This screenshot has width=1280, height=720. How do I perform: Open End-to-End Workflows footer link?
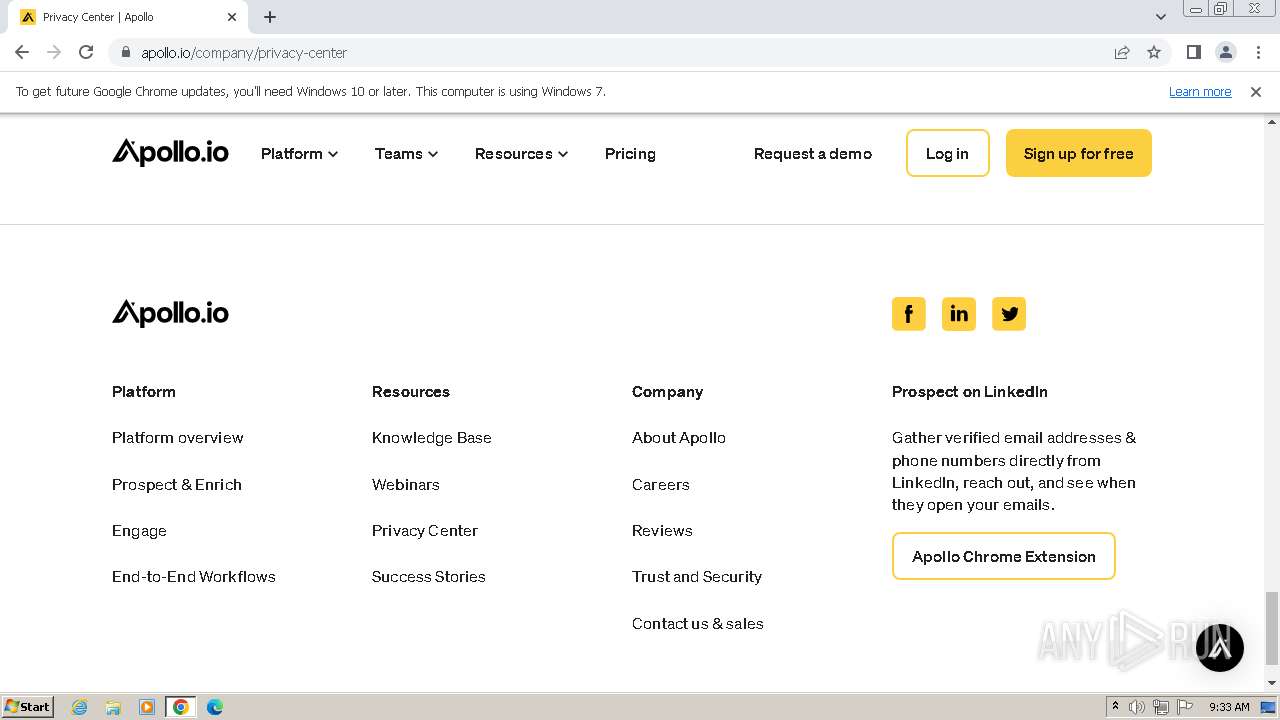click(194, 577)
